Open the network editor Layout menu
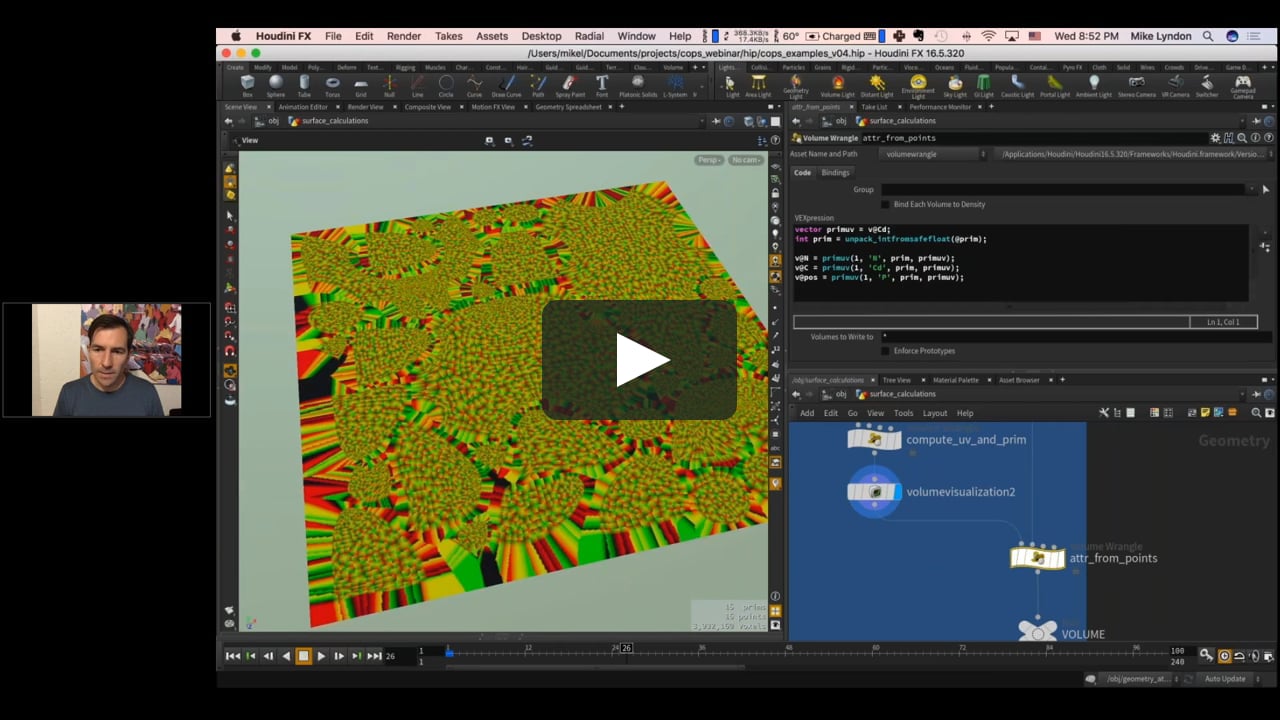The height and width of the screenshot is (720, 1280). [x=935, y=413]
